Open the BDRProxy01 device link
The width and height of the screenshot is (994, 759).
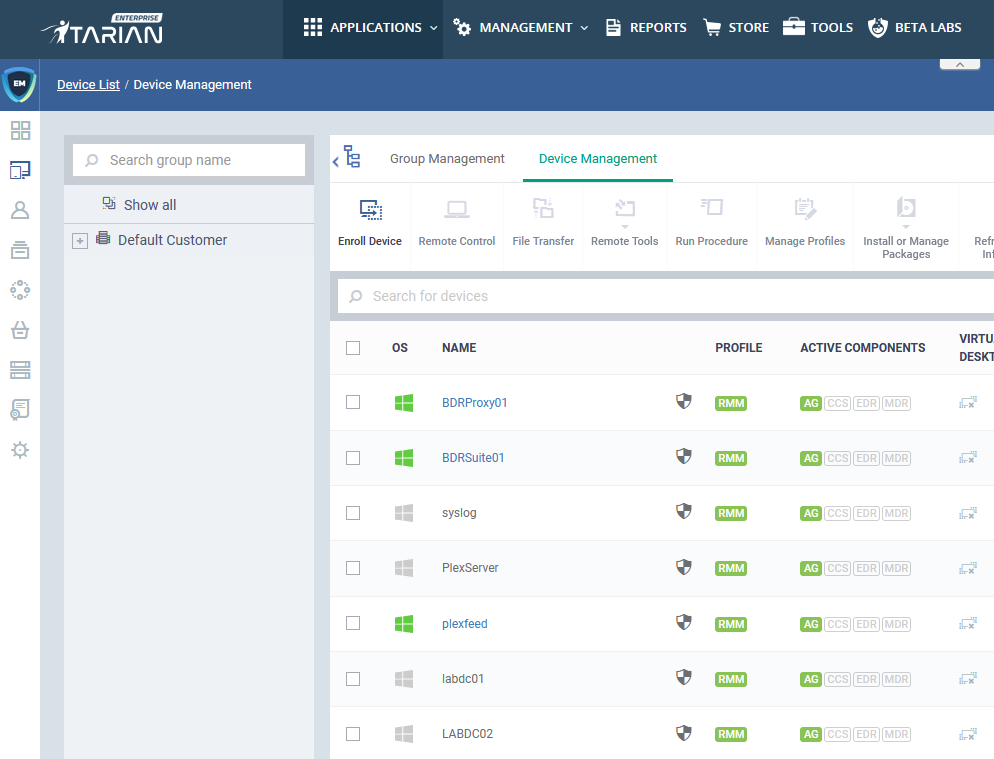474,403
